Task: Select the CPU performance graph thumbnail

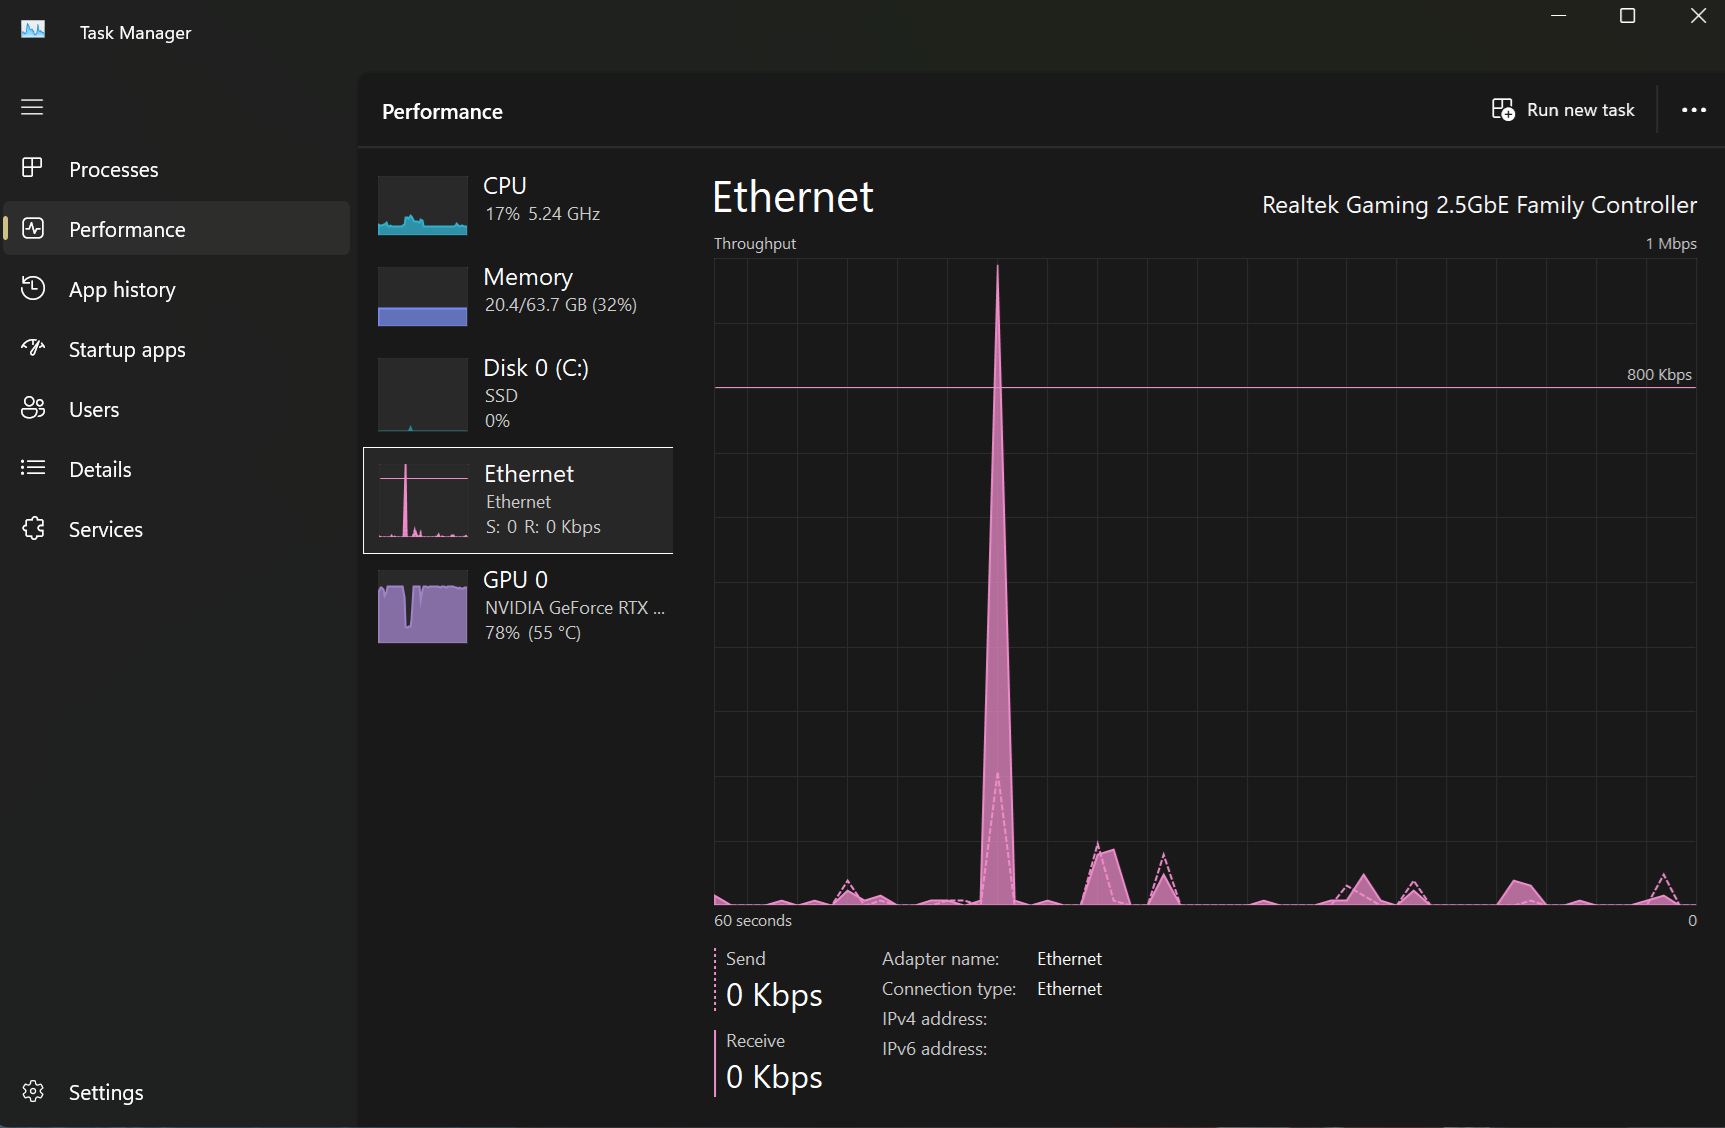Action: click(x=422, y=206)
